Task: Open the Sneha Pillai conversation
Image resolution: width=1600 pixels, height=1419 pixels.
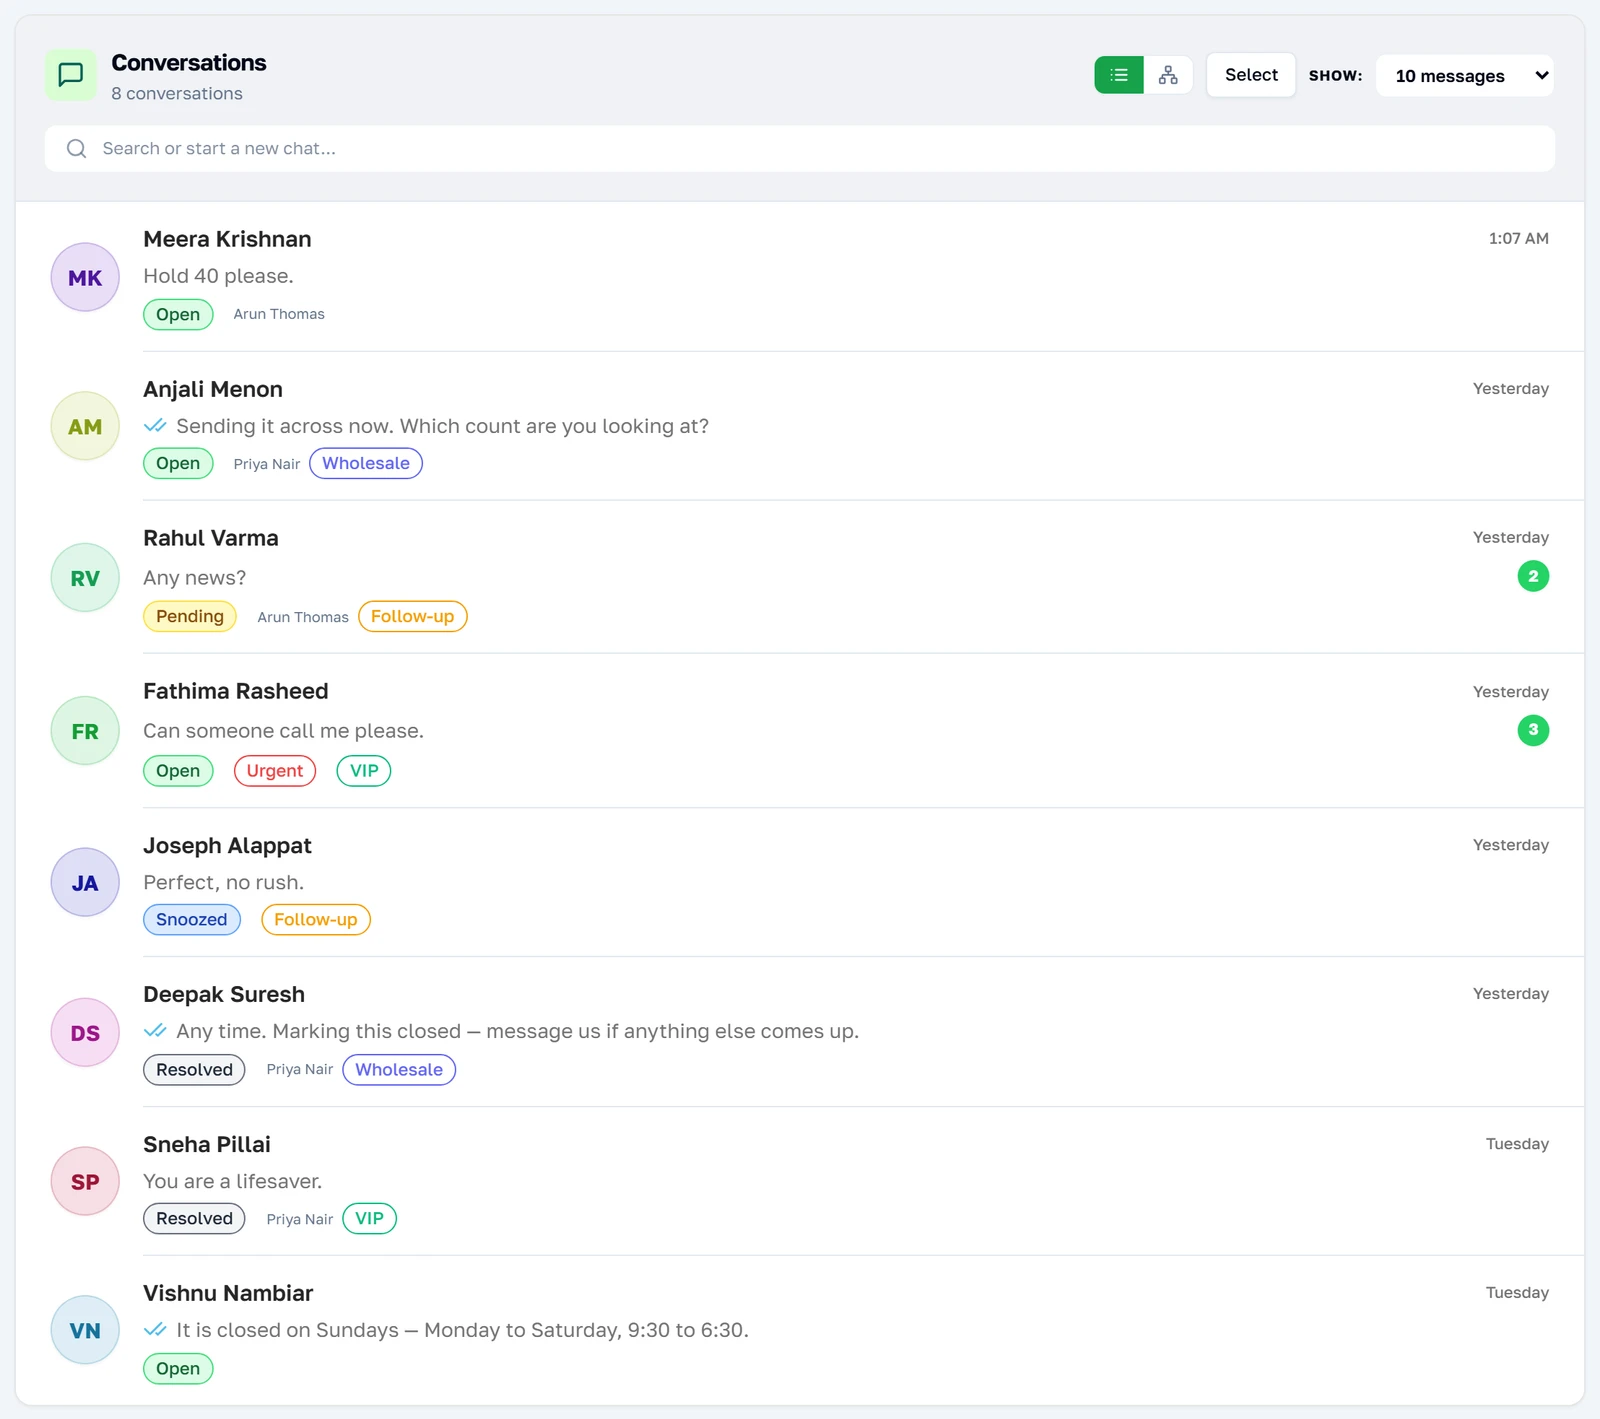Action: pos(800,1181)
